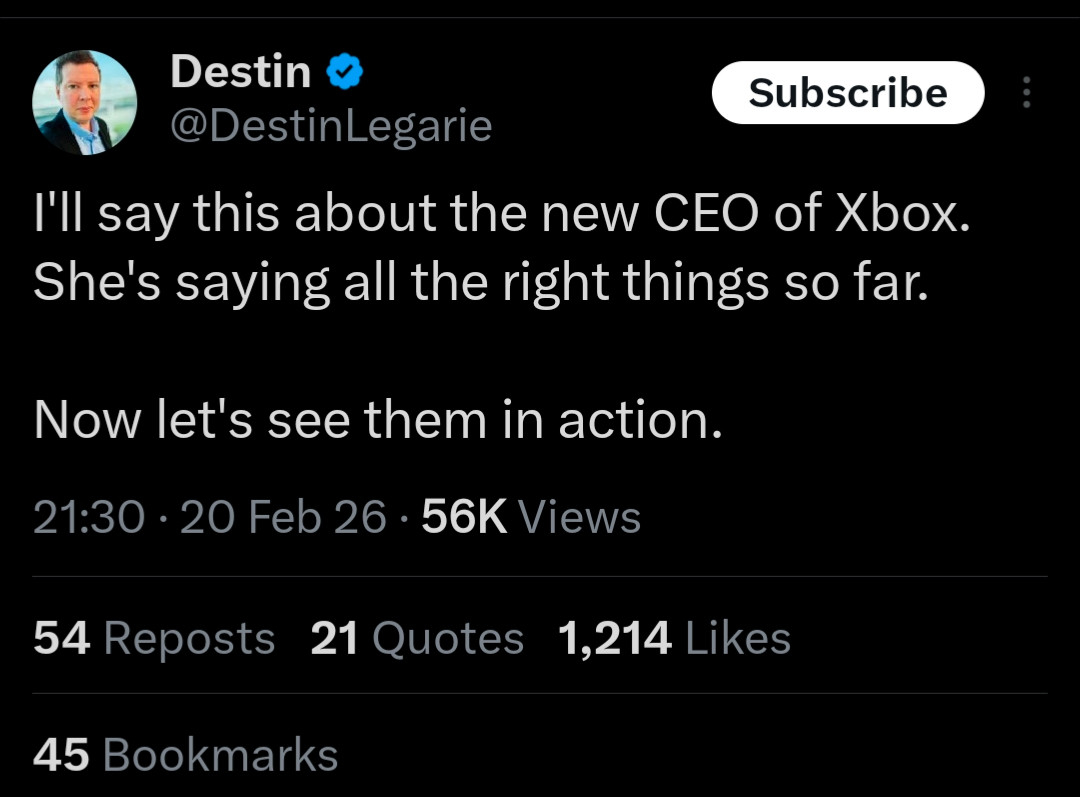View the 1,214 Likes list
Screen dimensions: 1080x797
674,638
